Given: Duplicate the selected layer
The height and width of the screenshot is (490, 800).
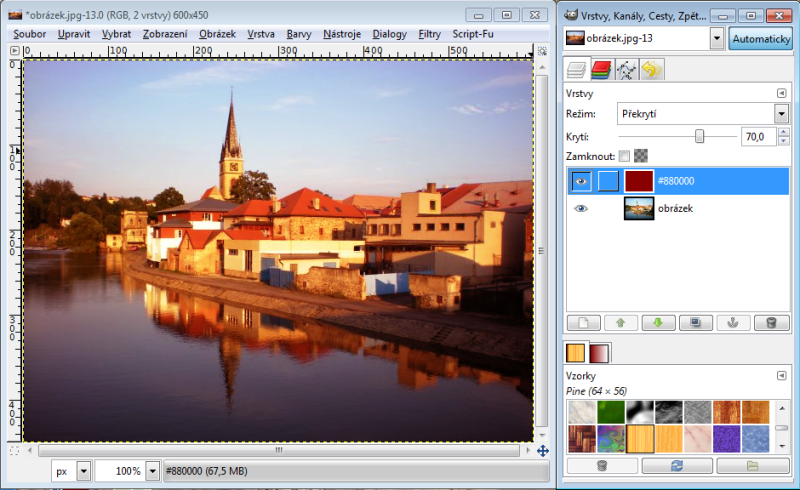Looking at the screenshot, I should click(694, 322).
